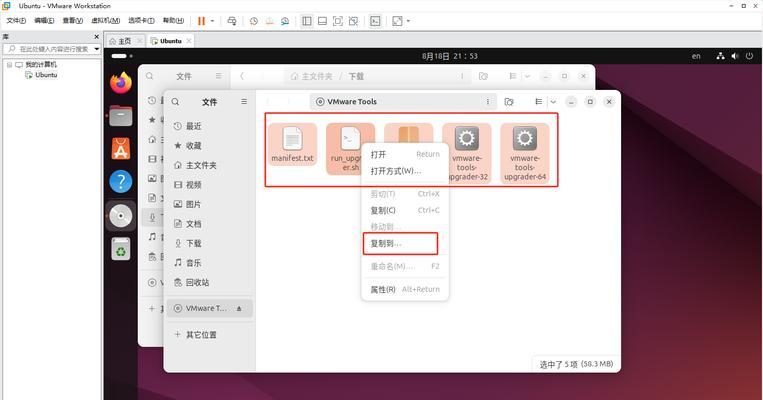
Task: Click the network status icon in top bar
Action: tap(721, 56)
